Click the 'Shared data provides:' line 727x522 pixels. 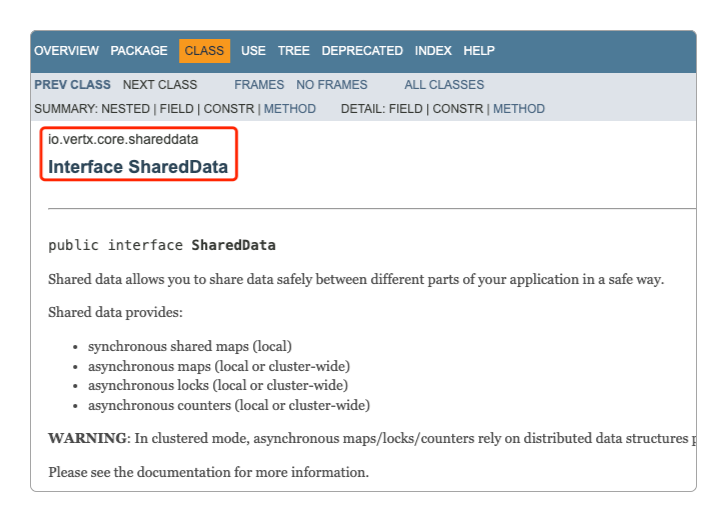[115, 312]
